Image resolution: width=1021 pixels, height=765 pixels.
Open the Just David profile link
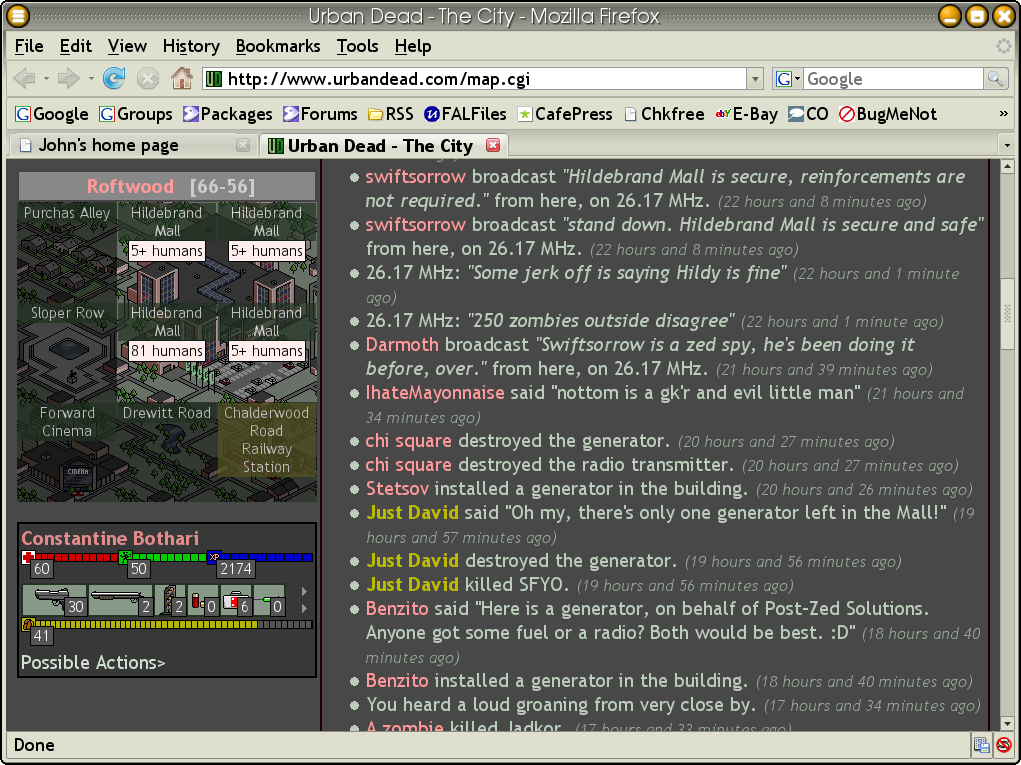[x=412, y=513]
